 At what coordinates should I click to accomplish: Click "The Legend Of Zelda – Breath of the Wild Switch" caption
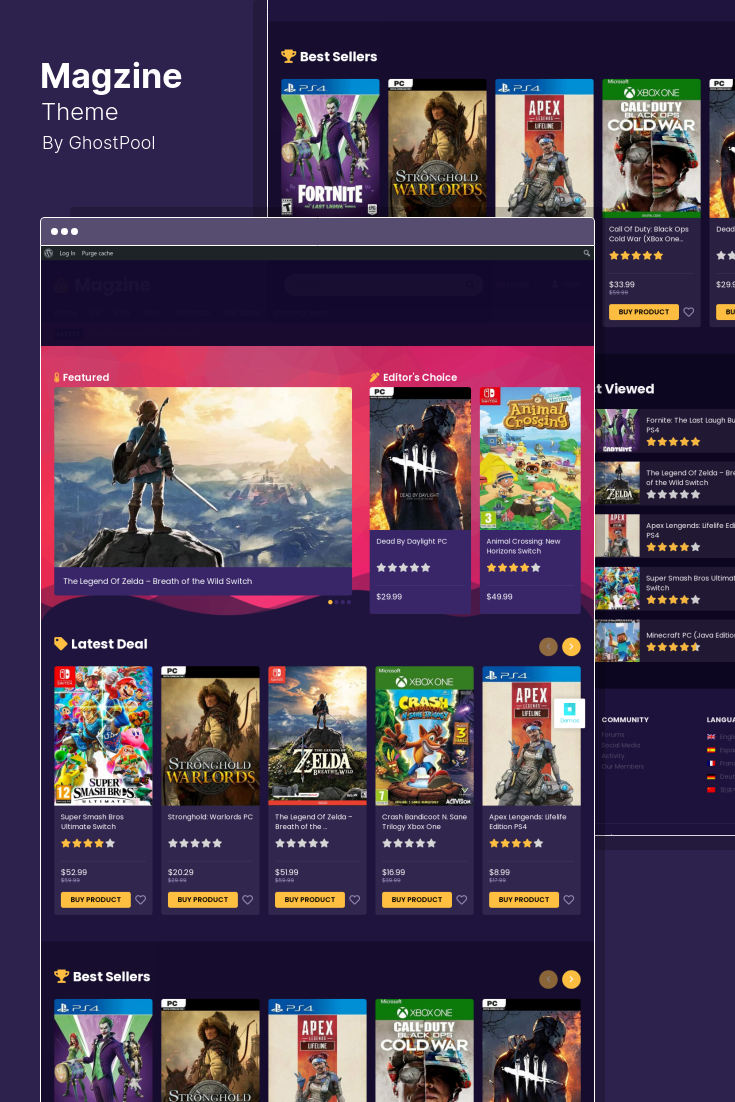pos(157,581)
